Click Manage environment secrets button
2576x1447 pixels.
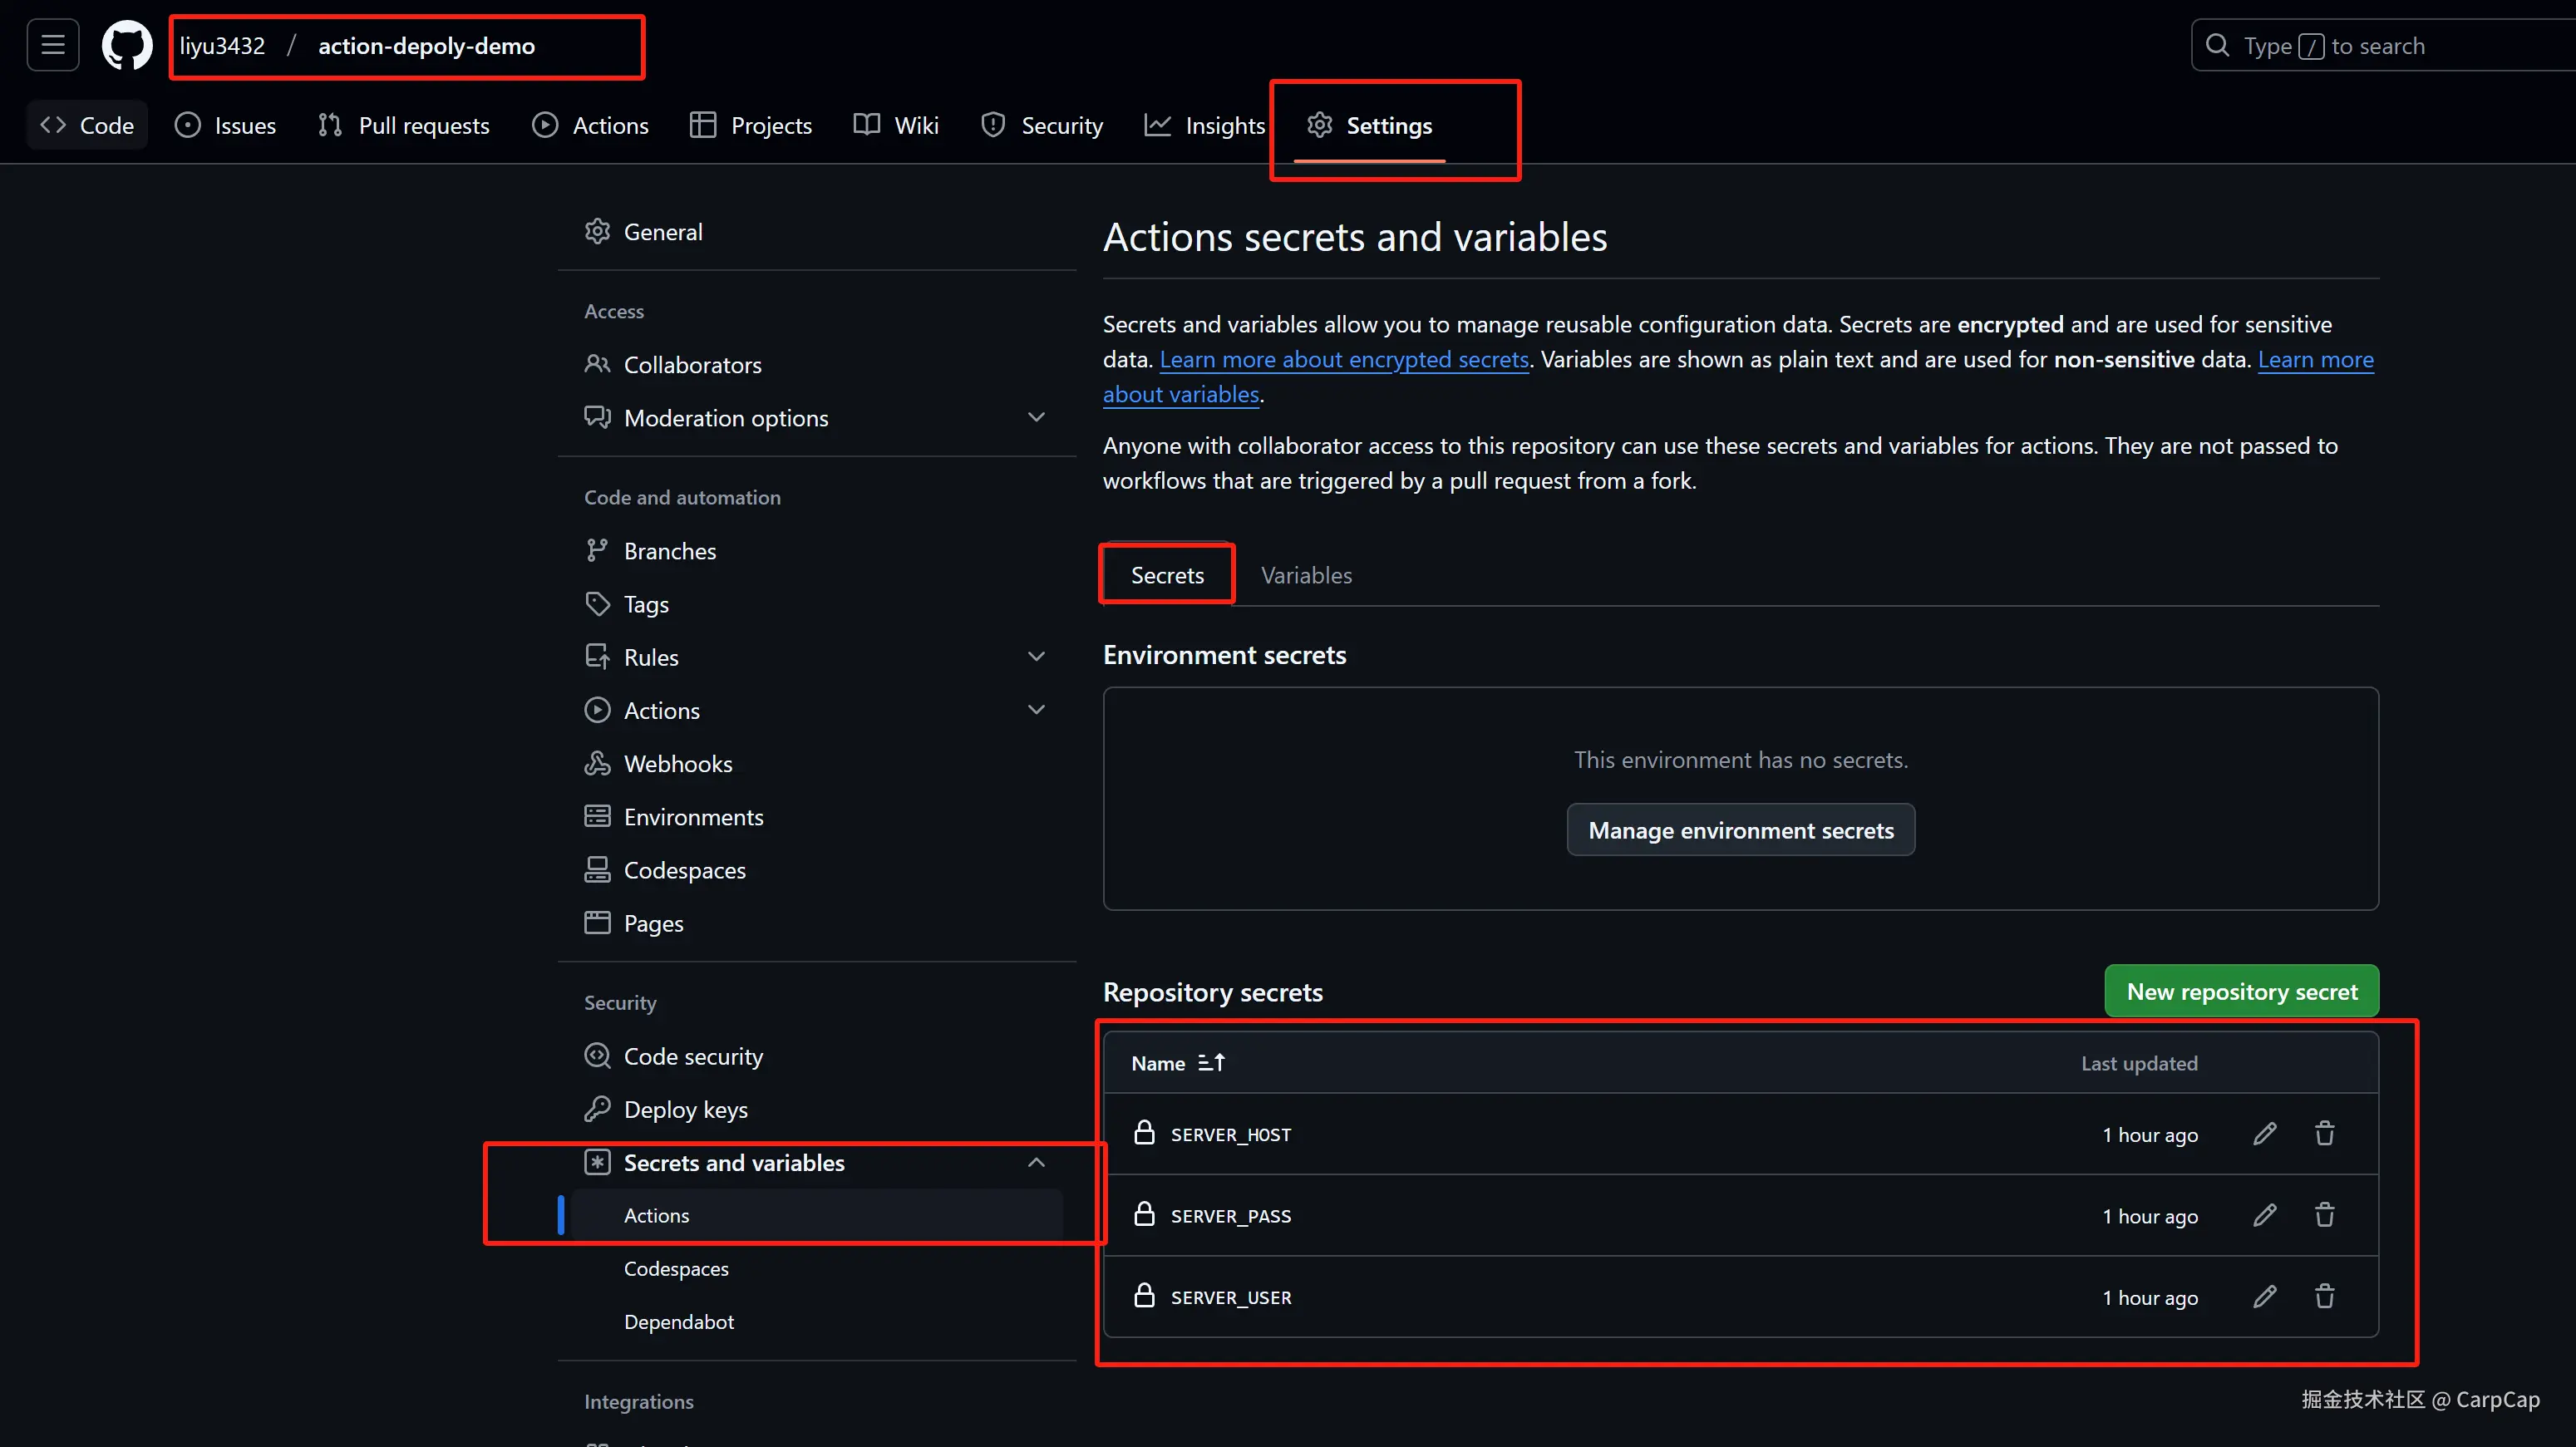[1740, 830]
